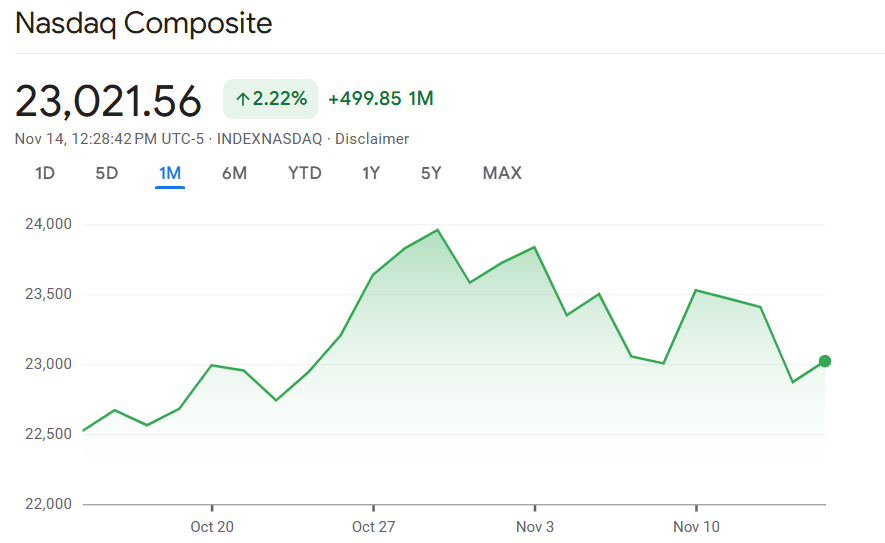
Task: Click the Nov 10 date axis label
Action: (696, 527)
